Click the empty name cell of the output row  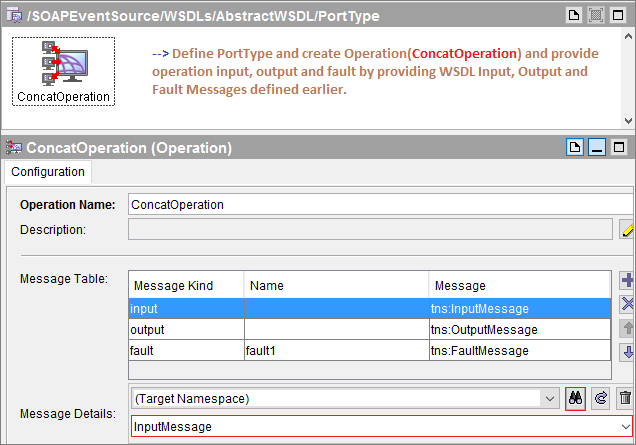click(337, 329)
